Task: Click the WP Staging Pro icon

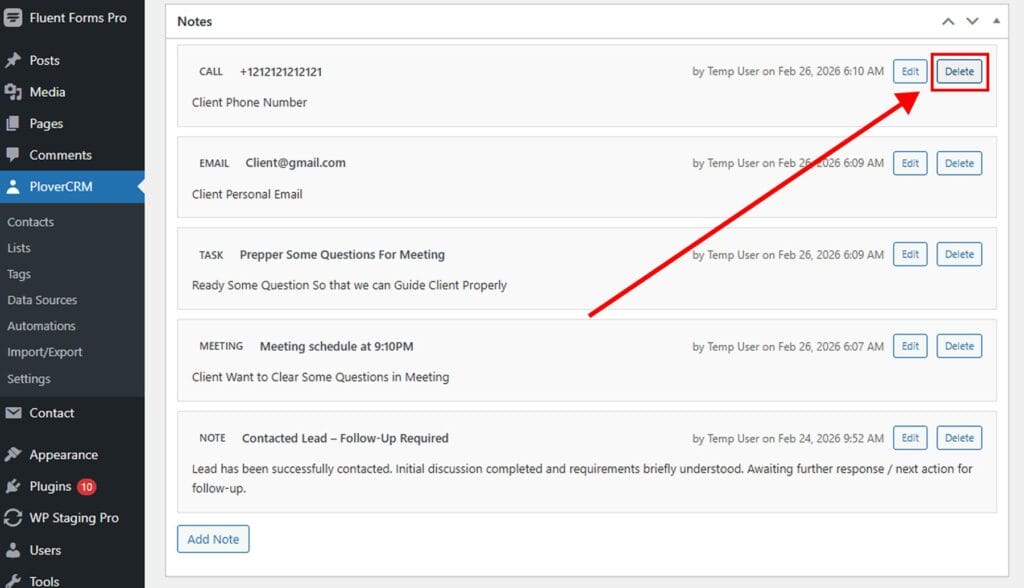Action: [x=13, y=518]
